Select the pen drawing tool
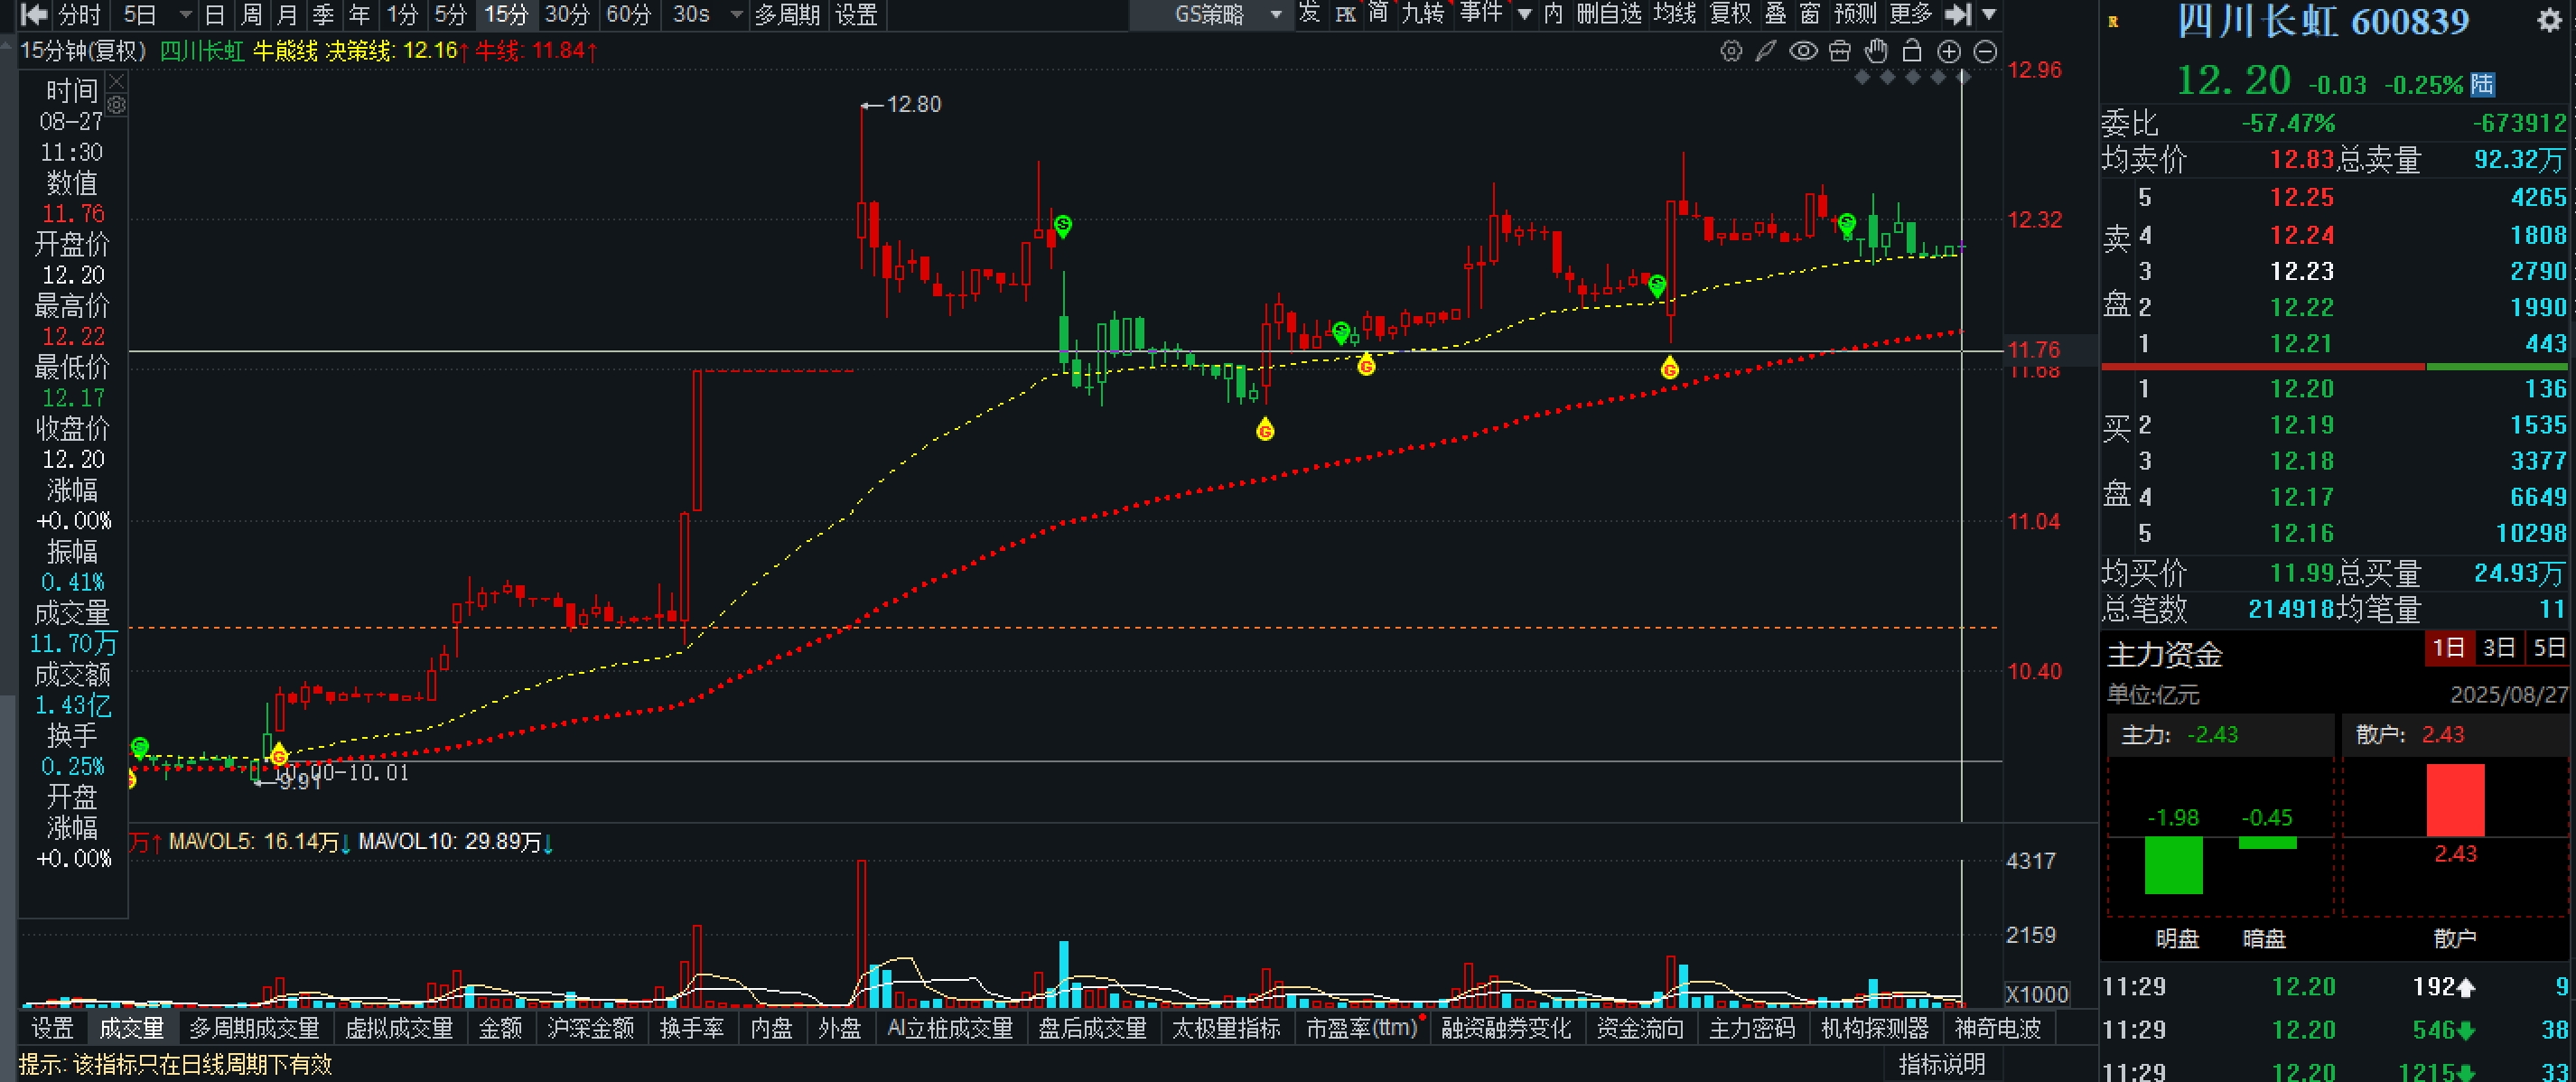Image resolution: width=2576 pixels, height=1082 pixels. click(1766, 51)
